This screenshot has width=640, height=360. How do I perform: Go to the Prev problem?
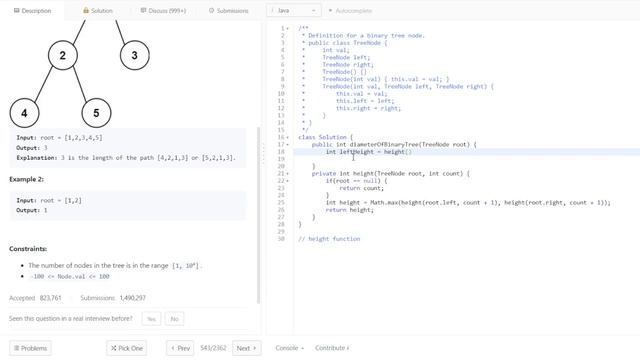pos(180,348)
